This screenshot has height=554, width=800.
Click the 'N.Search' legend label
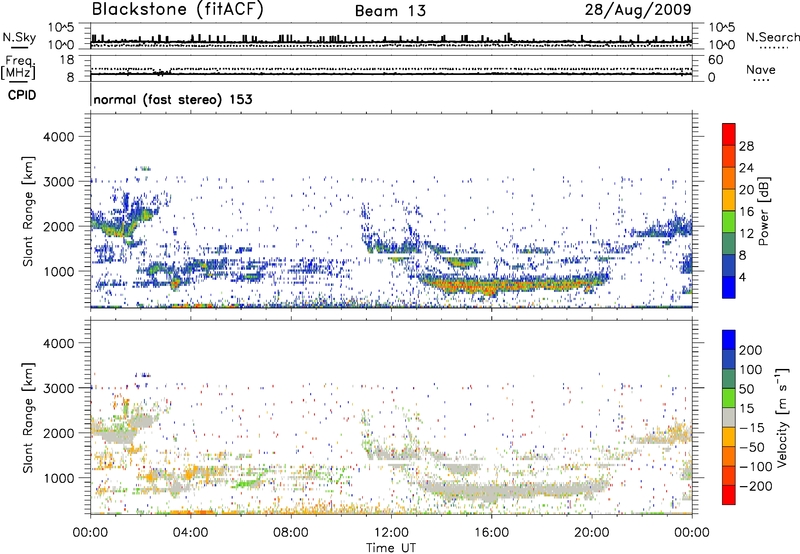click(772, 37)
